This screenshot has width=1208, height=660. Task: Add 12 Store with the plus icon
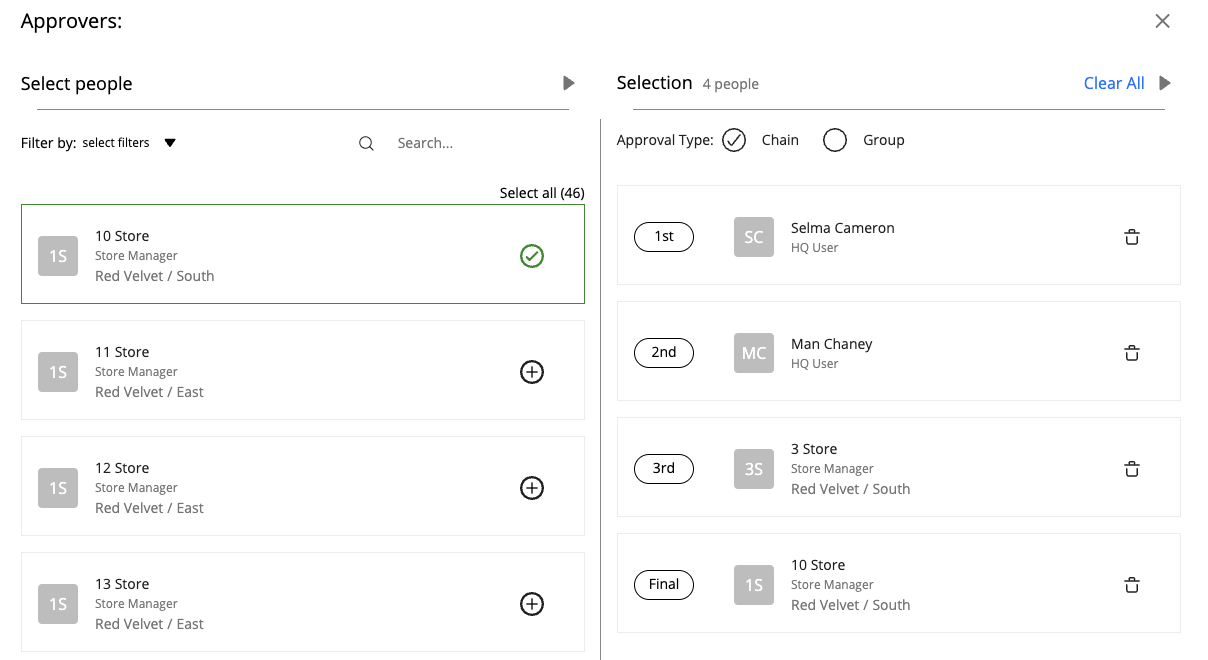(532, 488)
